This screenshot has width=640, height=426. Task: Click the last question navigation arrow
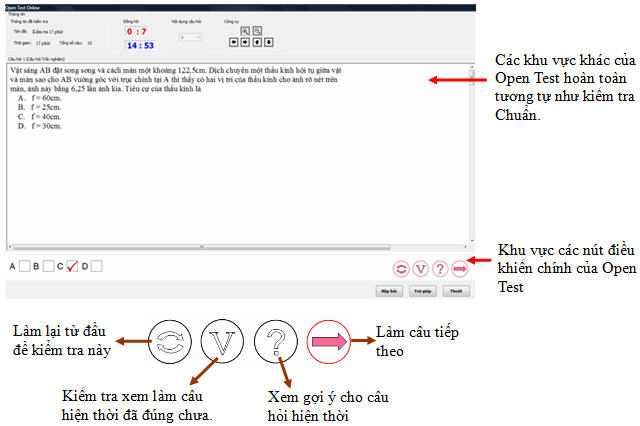click(x=269, y=42)
